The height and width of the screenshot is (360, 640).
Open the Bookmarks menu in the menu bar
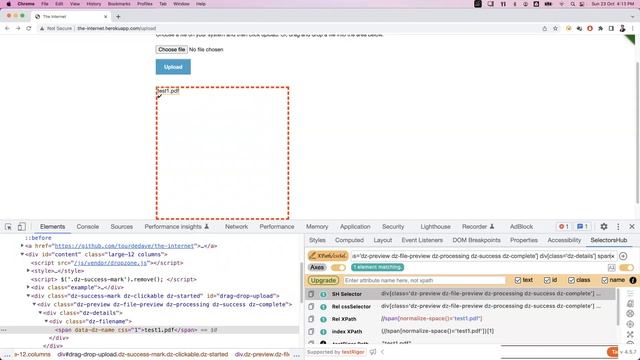[119, 4]
